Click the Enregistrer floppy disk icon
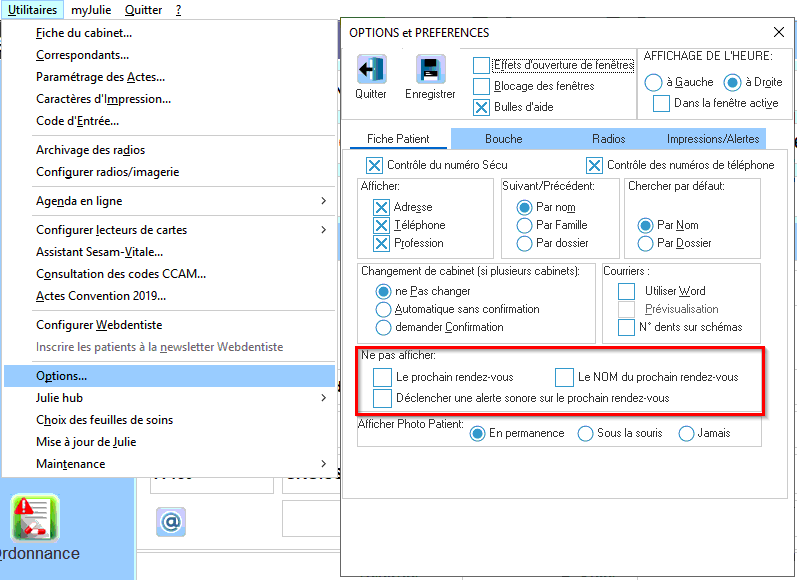 [x=430, y=69]
